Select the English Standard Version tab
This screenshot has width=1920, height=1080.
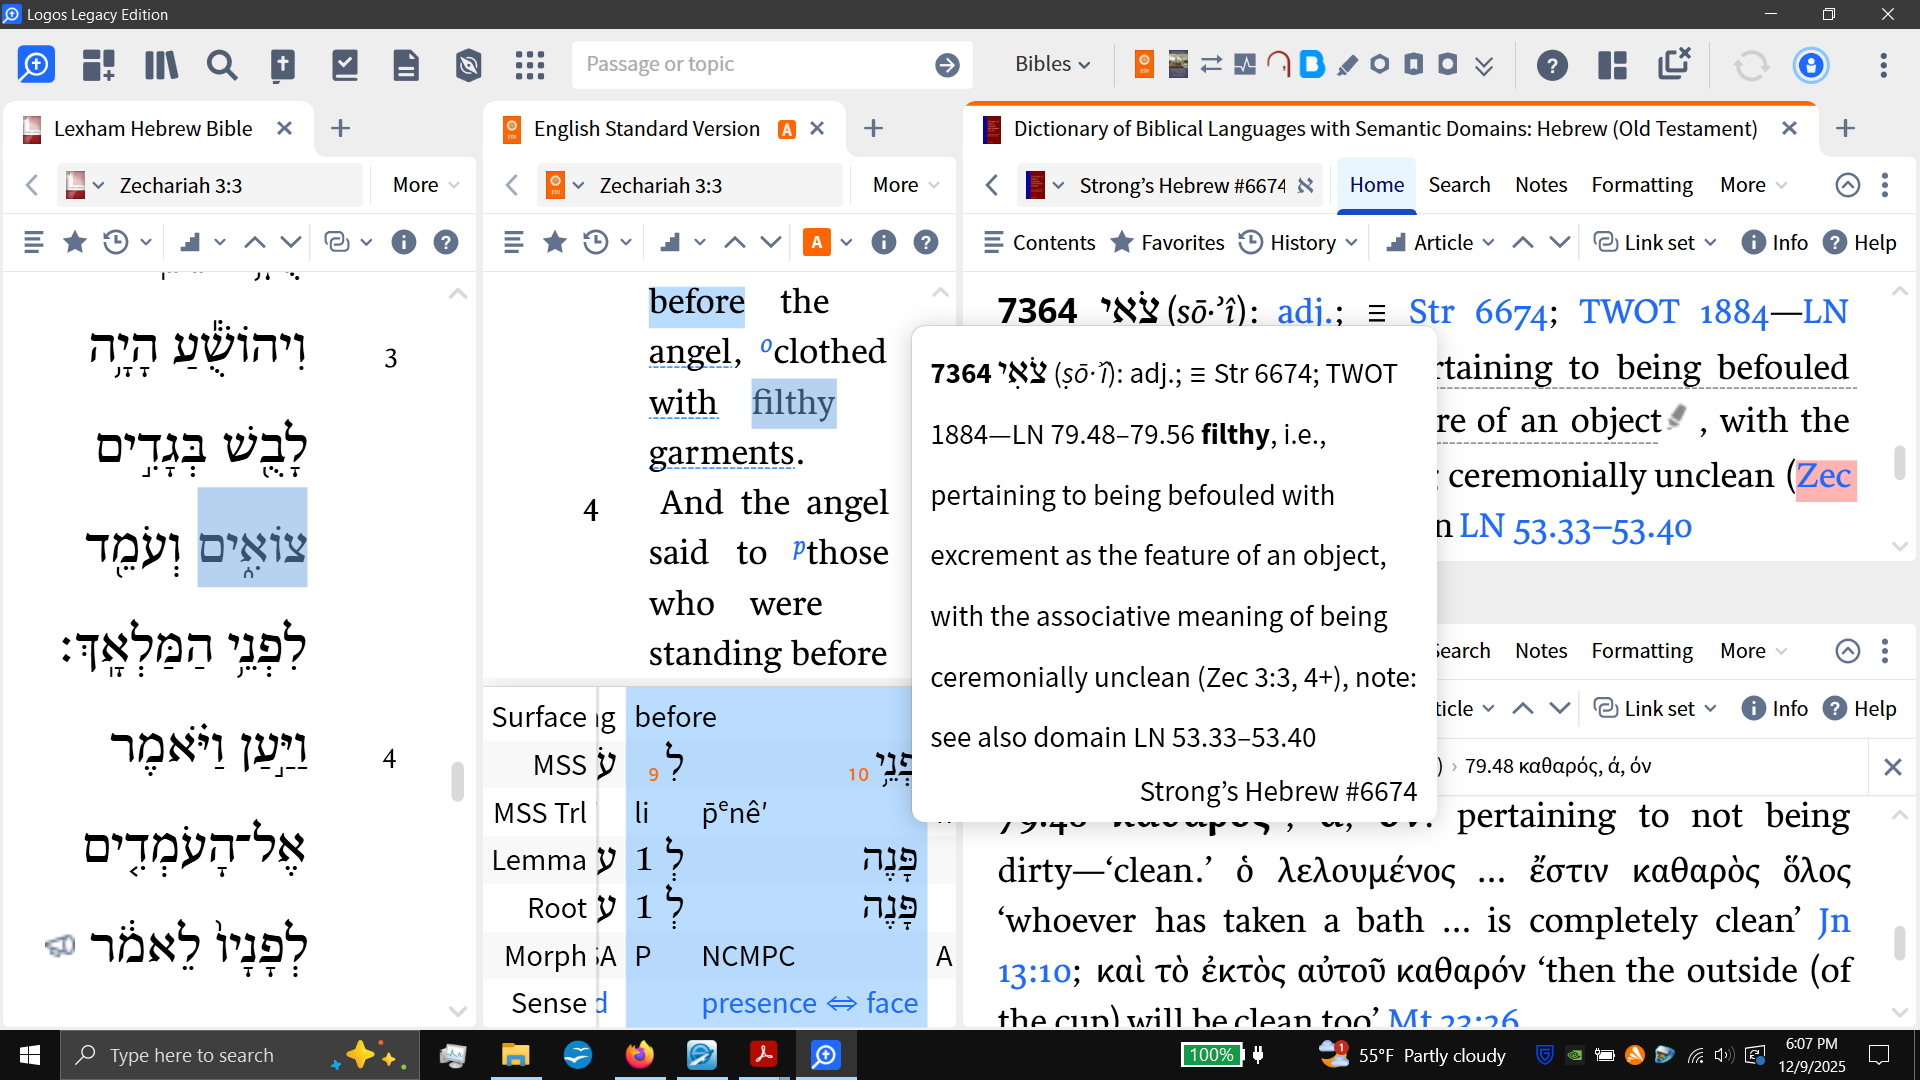pos(646,129)
